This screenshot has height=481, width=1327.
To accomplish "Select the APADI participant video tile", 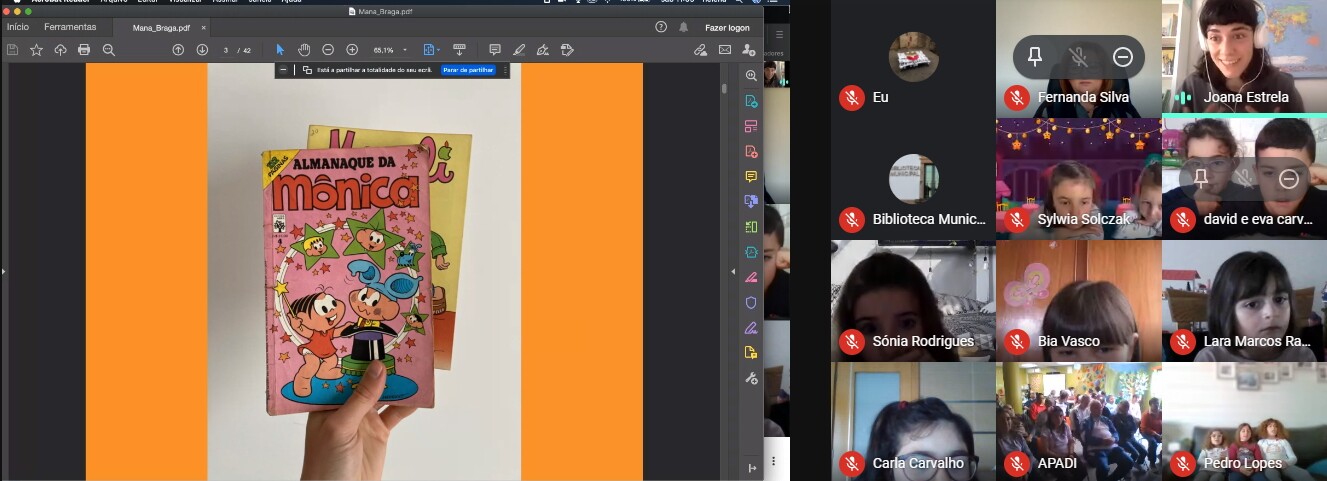I will (x=1078, y=422).
